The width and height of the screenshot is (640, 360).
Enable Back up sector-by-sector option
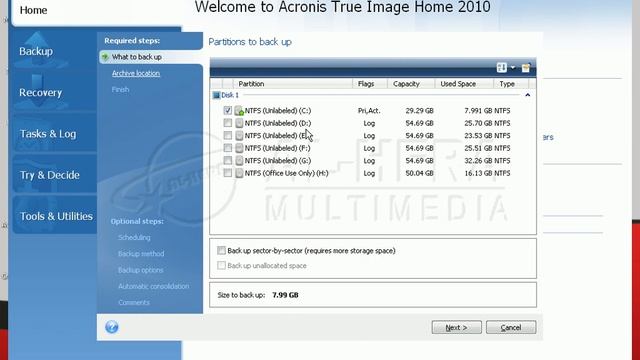point(221,250)
